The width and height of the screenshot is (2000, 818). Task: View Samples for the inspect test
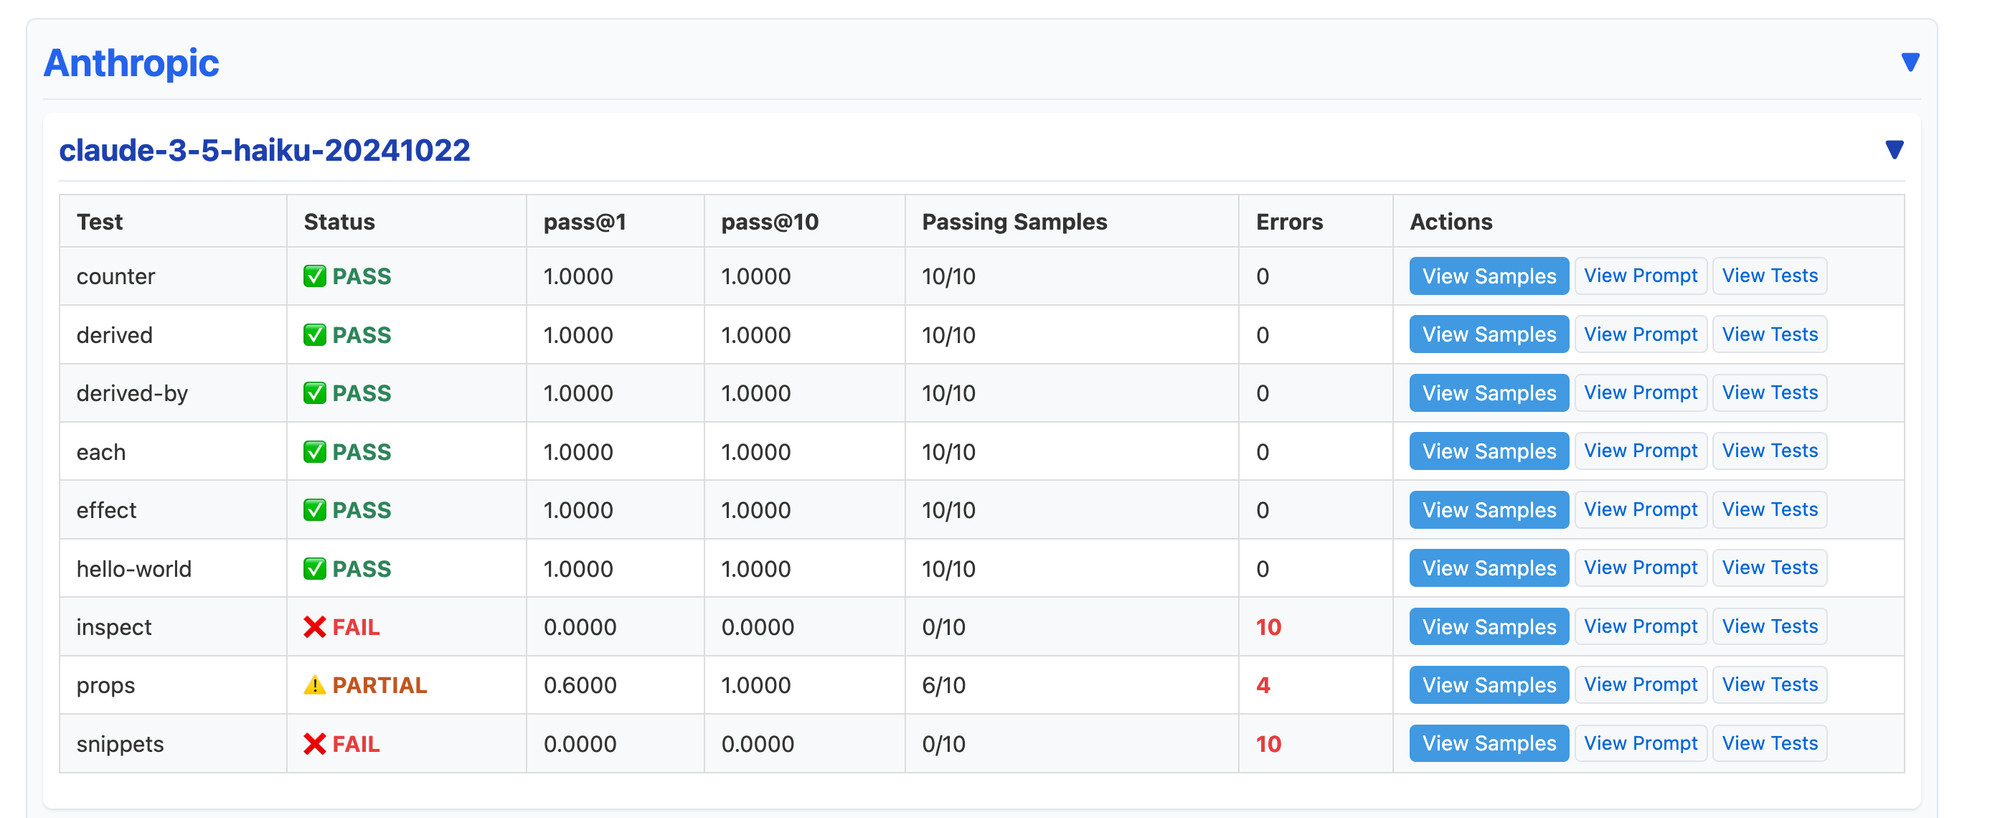click(x=1489, y=627)
